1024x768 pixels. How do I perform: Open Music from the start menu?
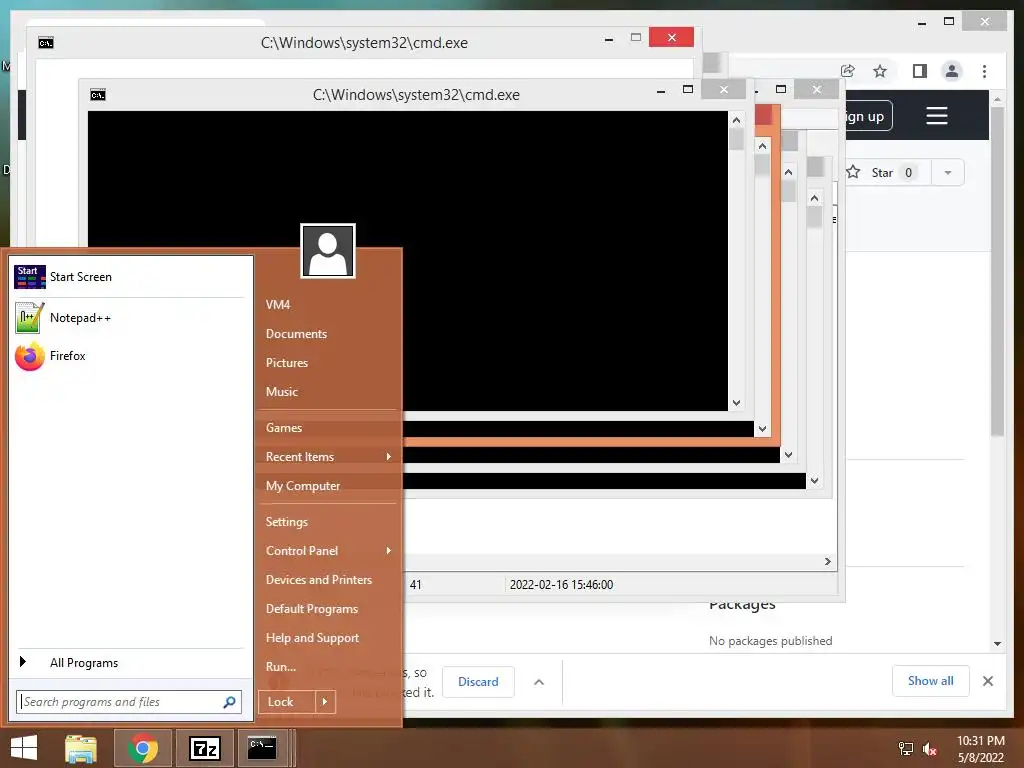click(281, 392)
